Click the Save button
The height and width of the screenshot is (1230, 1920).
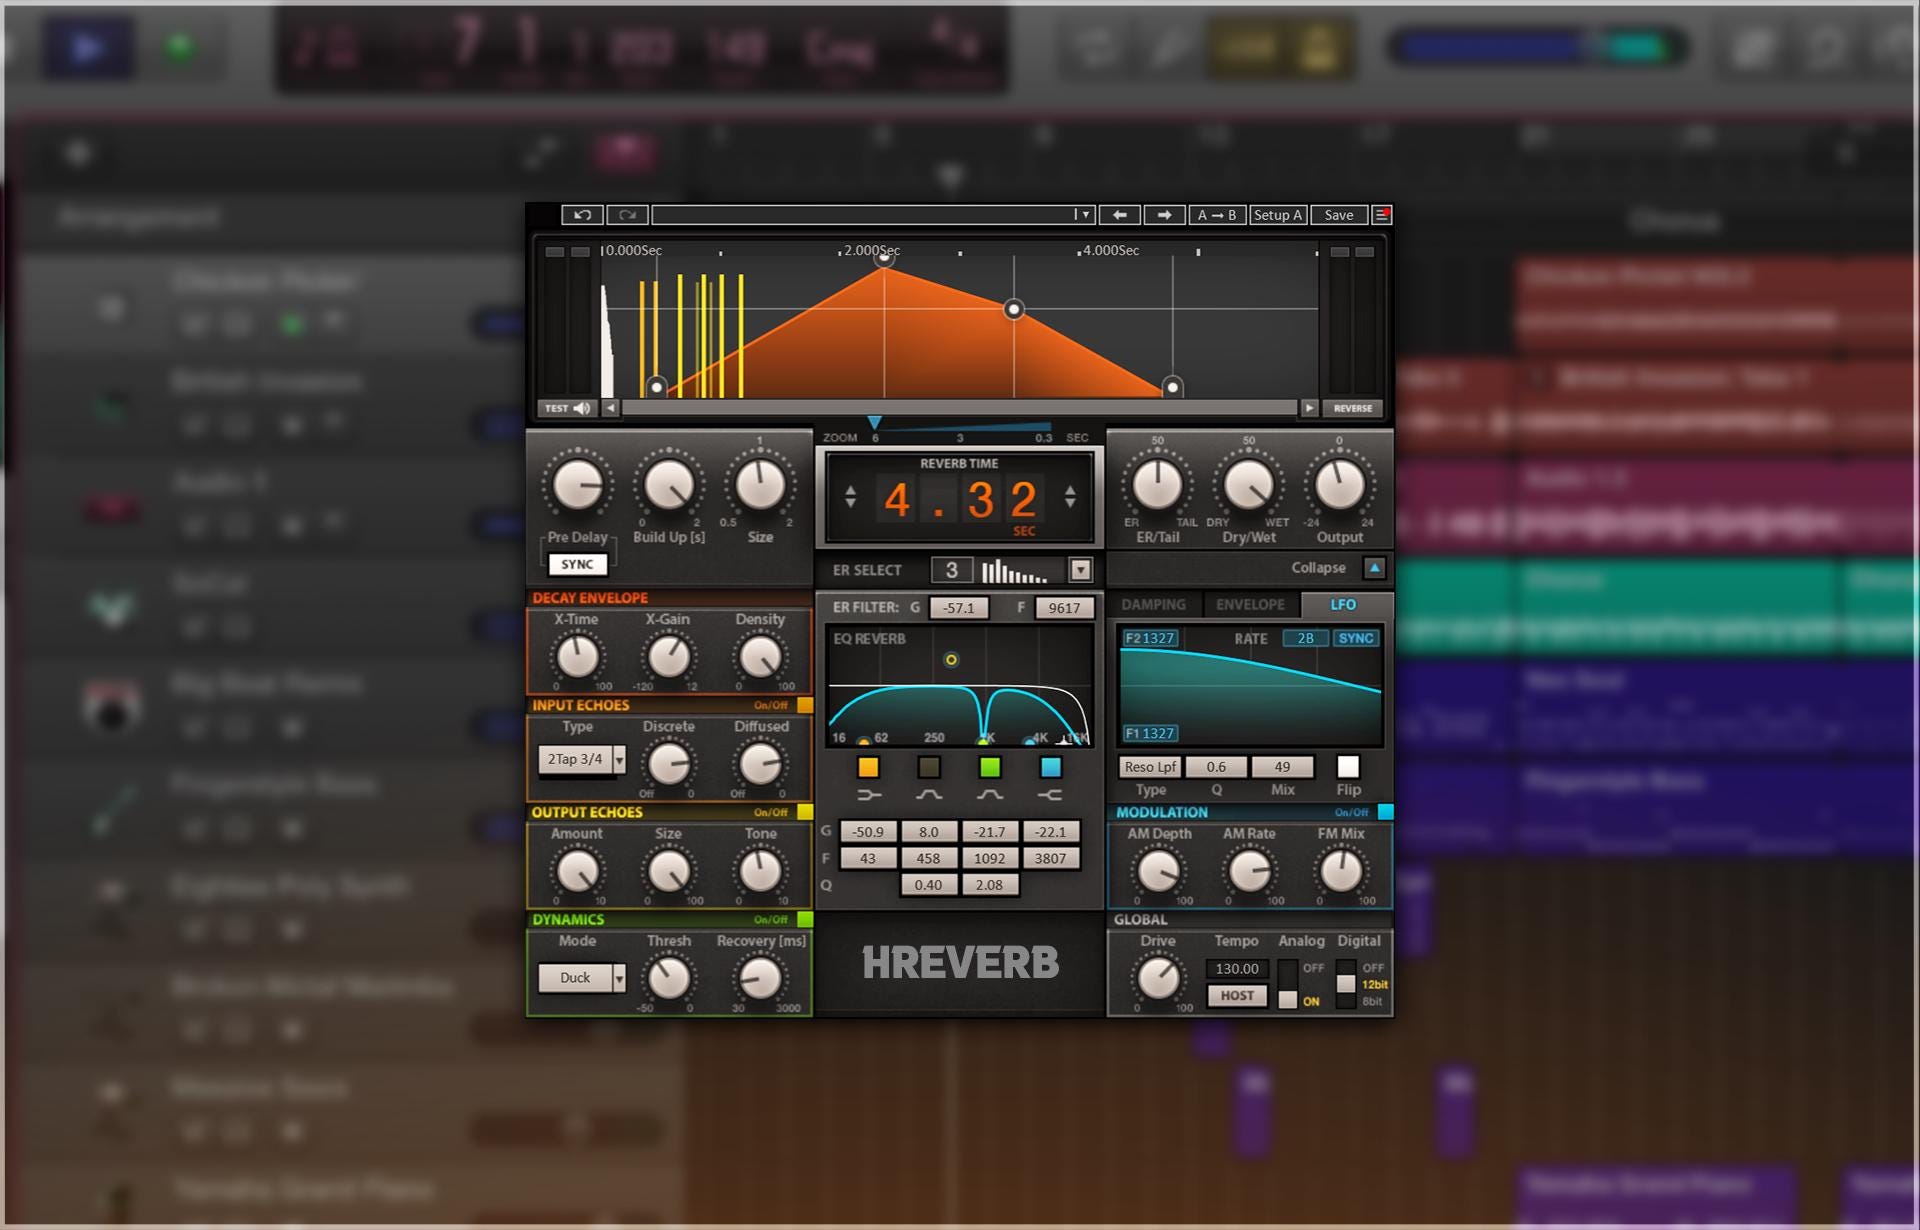tap(1339, 215)
